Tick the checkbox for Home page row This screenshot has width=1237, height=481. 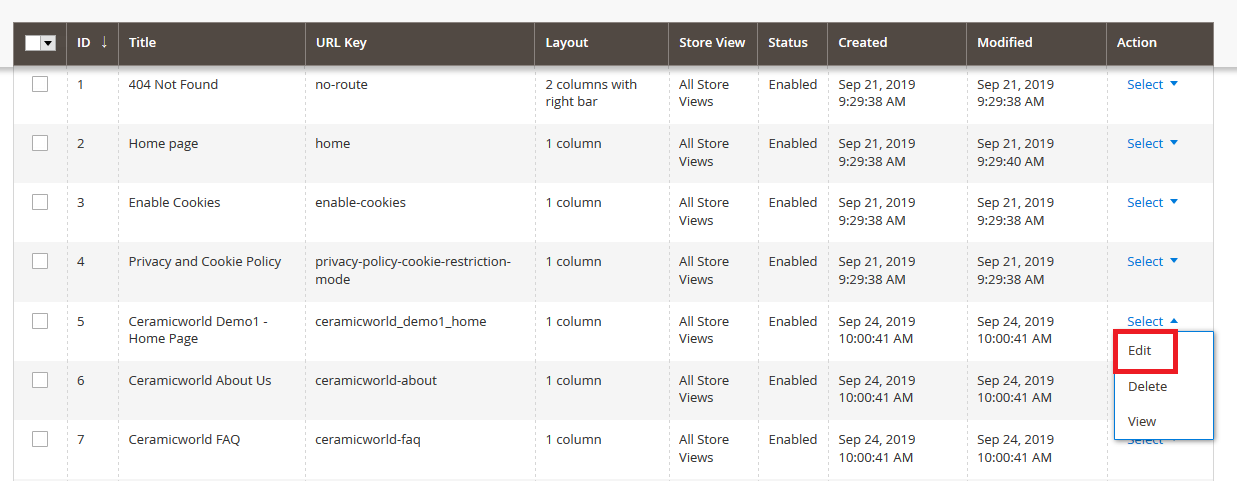[40, 143]
